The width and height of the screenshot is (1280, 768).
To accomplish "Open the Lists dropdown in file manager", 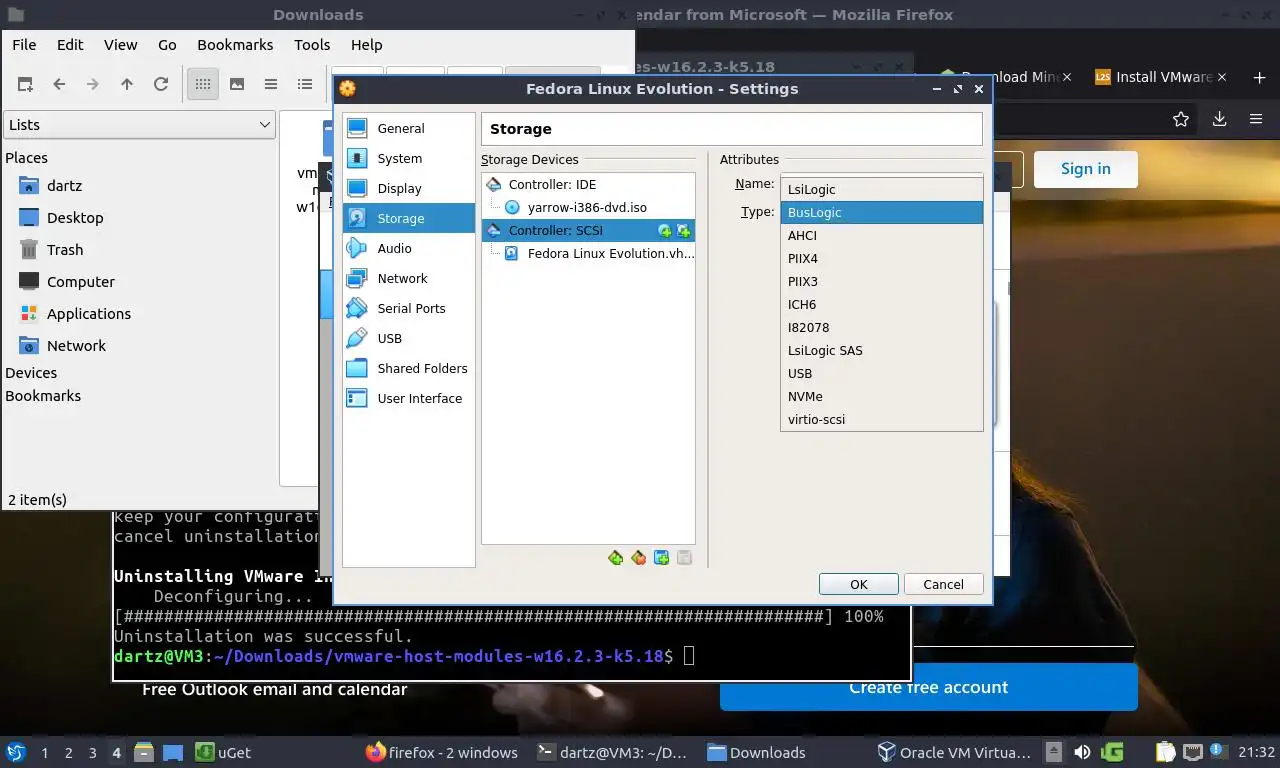I will (x=139, y=125).
